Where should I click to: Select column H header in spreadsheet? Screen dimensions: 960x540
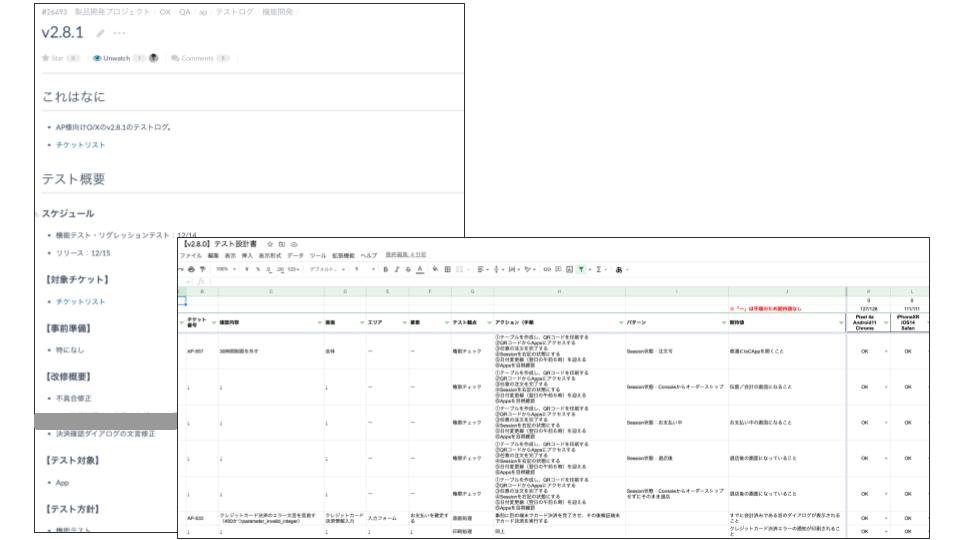click(x=559, y=292)
